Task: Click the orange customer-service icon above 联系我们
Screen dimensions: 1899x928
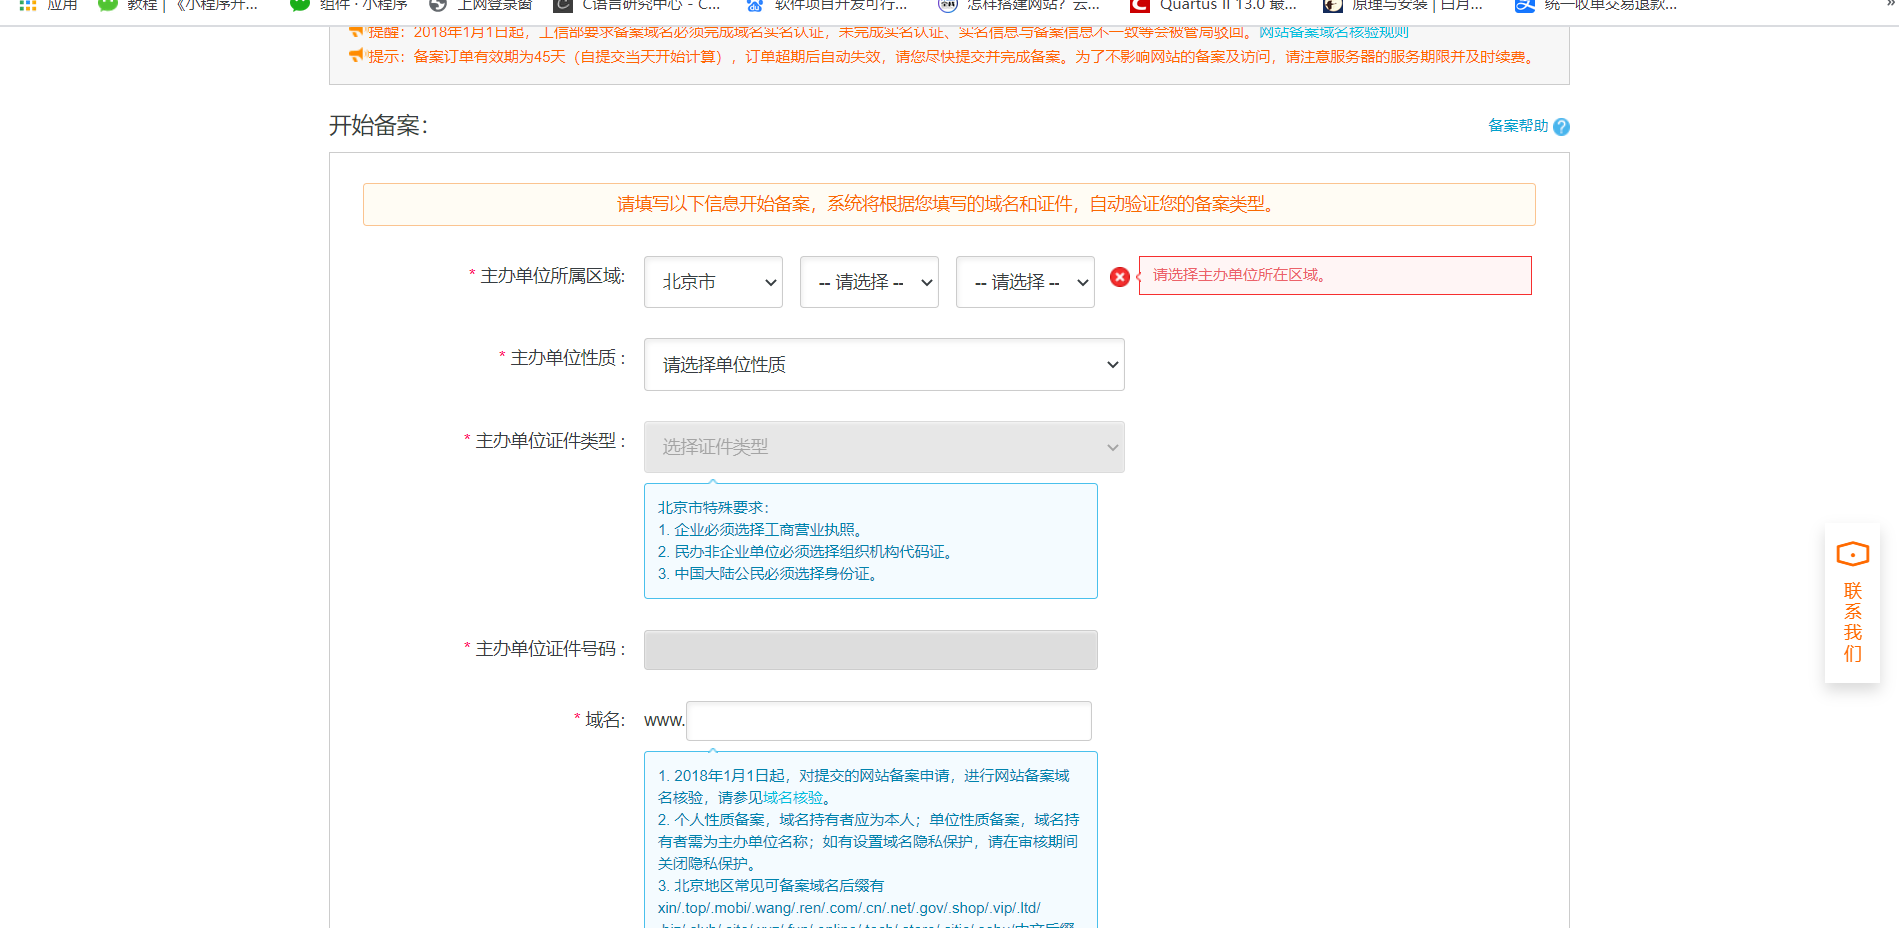Action: (1852, 554)
